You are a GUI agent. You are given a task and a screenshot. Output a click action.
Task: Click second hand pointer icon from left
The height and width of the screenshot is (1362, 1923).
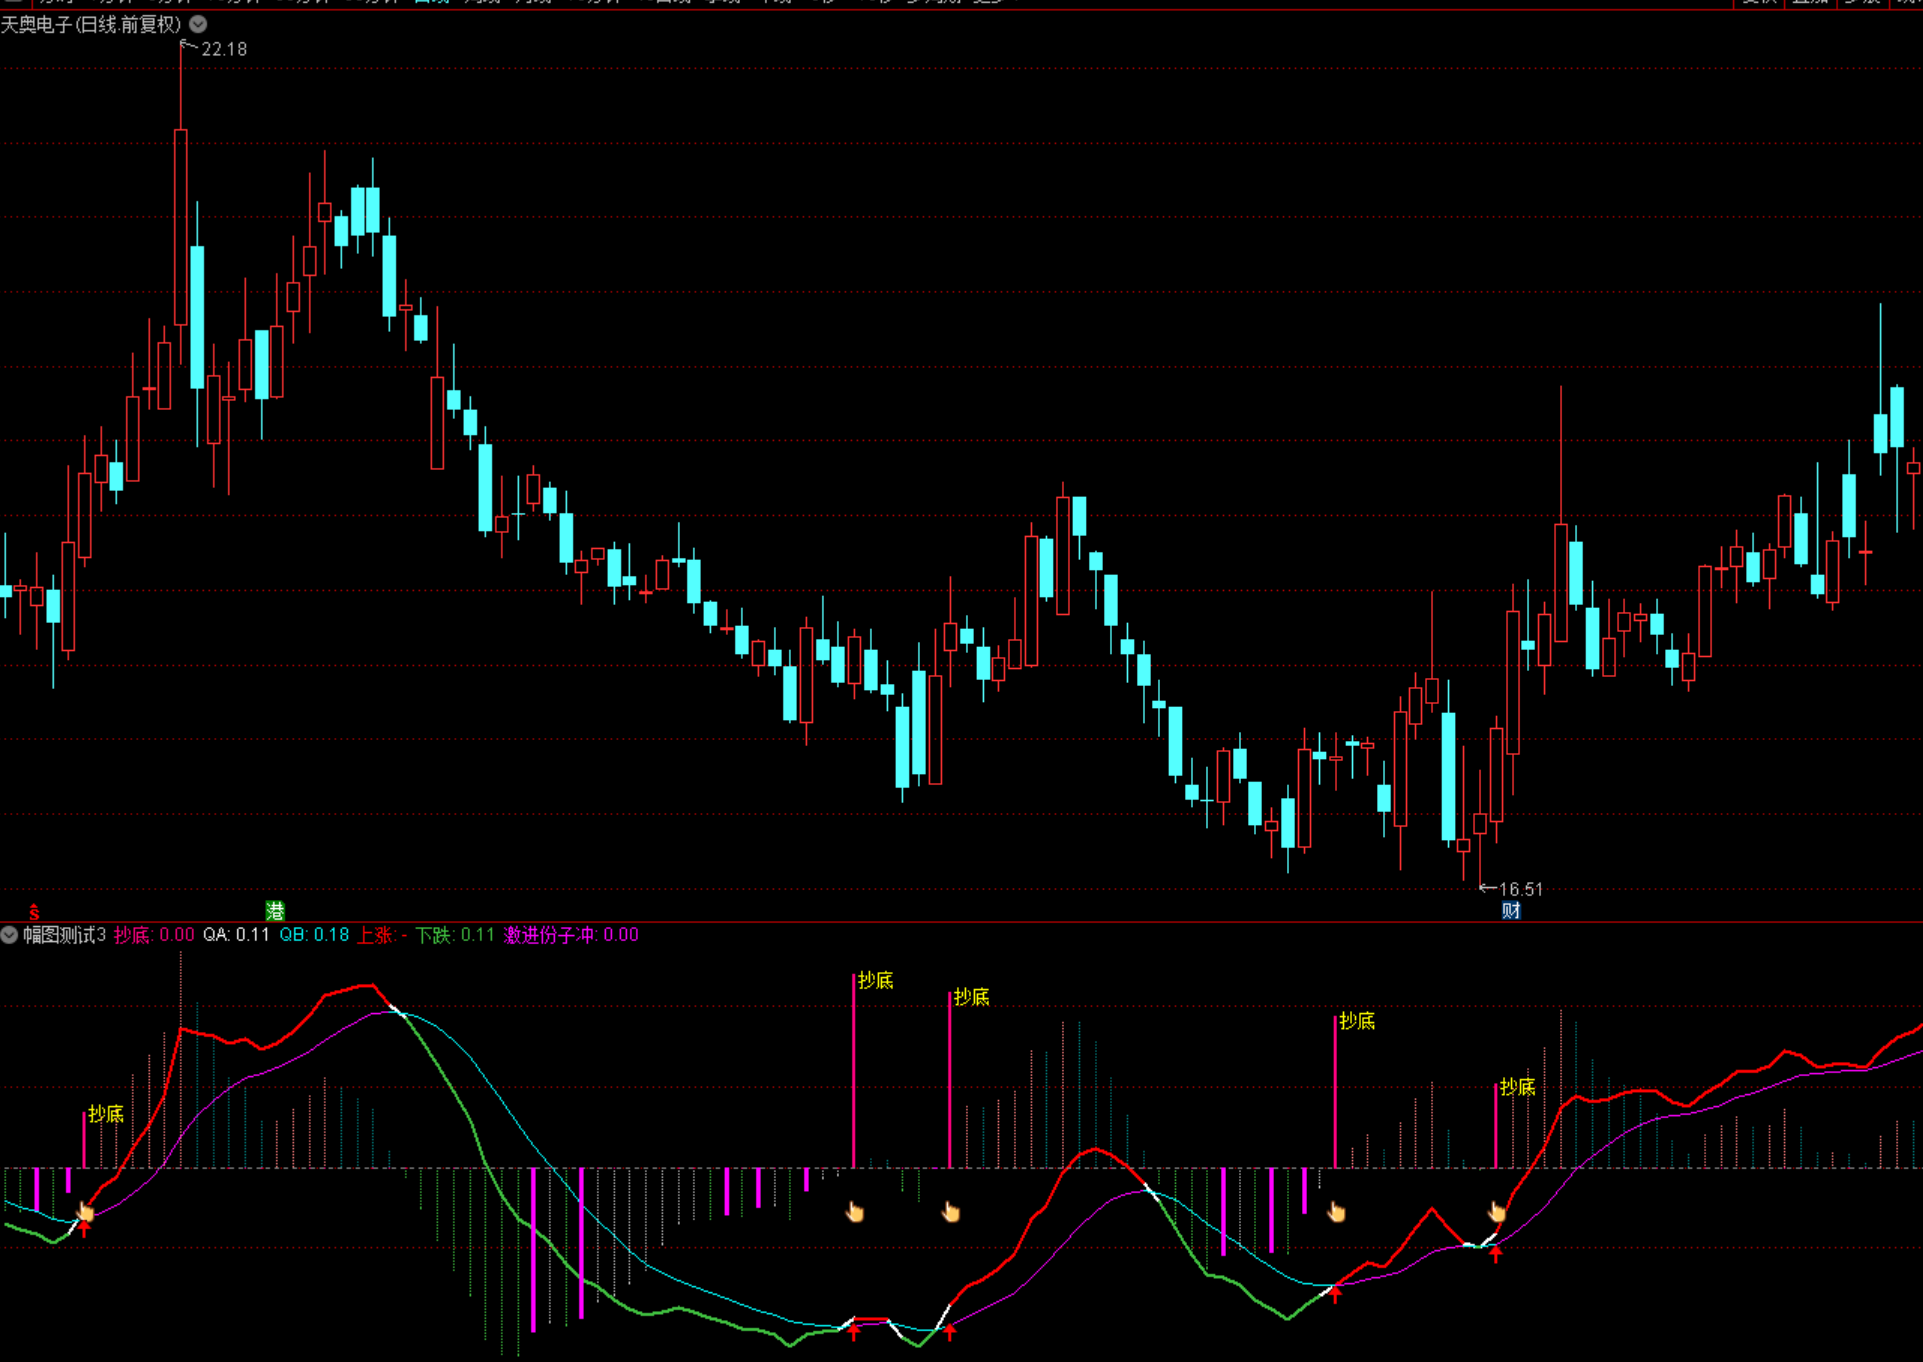pyautogui.click(x=855, y=1213)
